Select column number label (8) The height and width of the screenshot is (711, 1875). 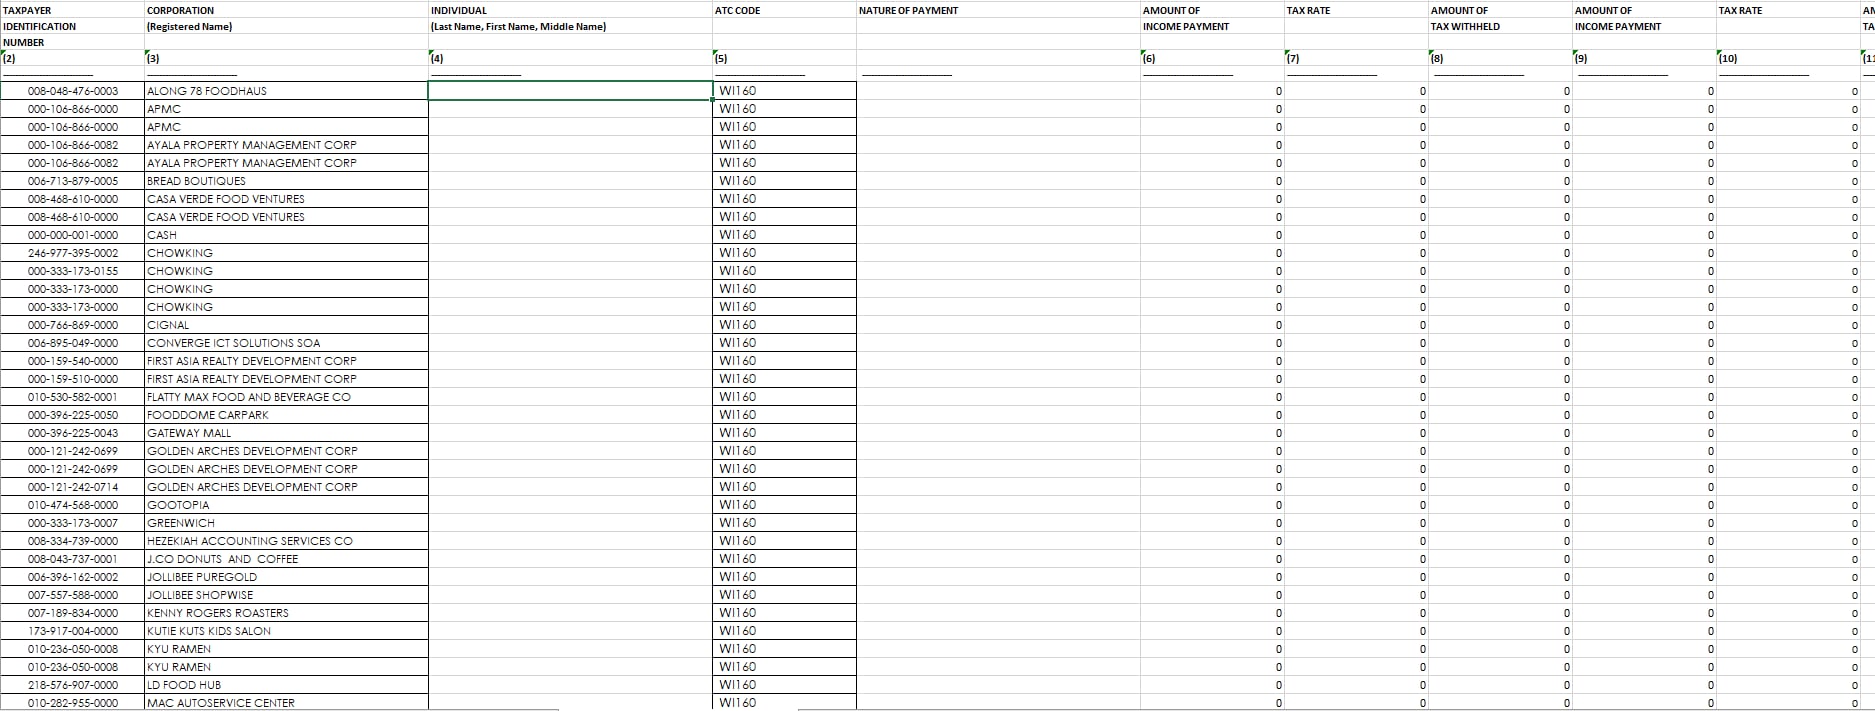[x=1499, y=58]
